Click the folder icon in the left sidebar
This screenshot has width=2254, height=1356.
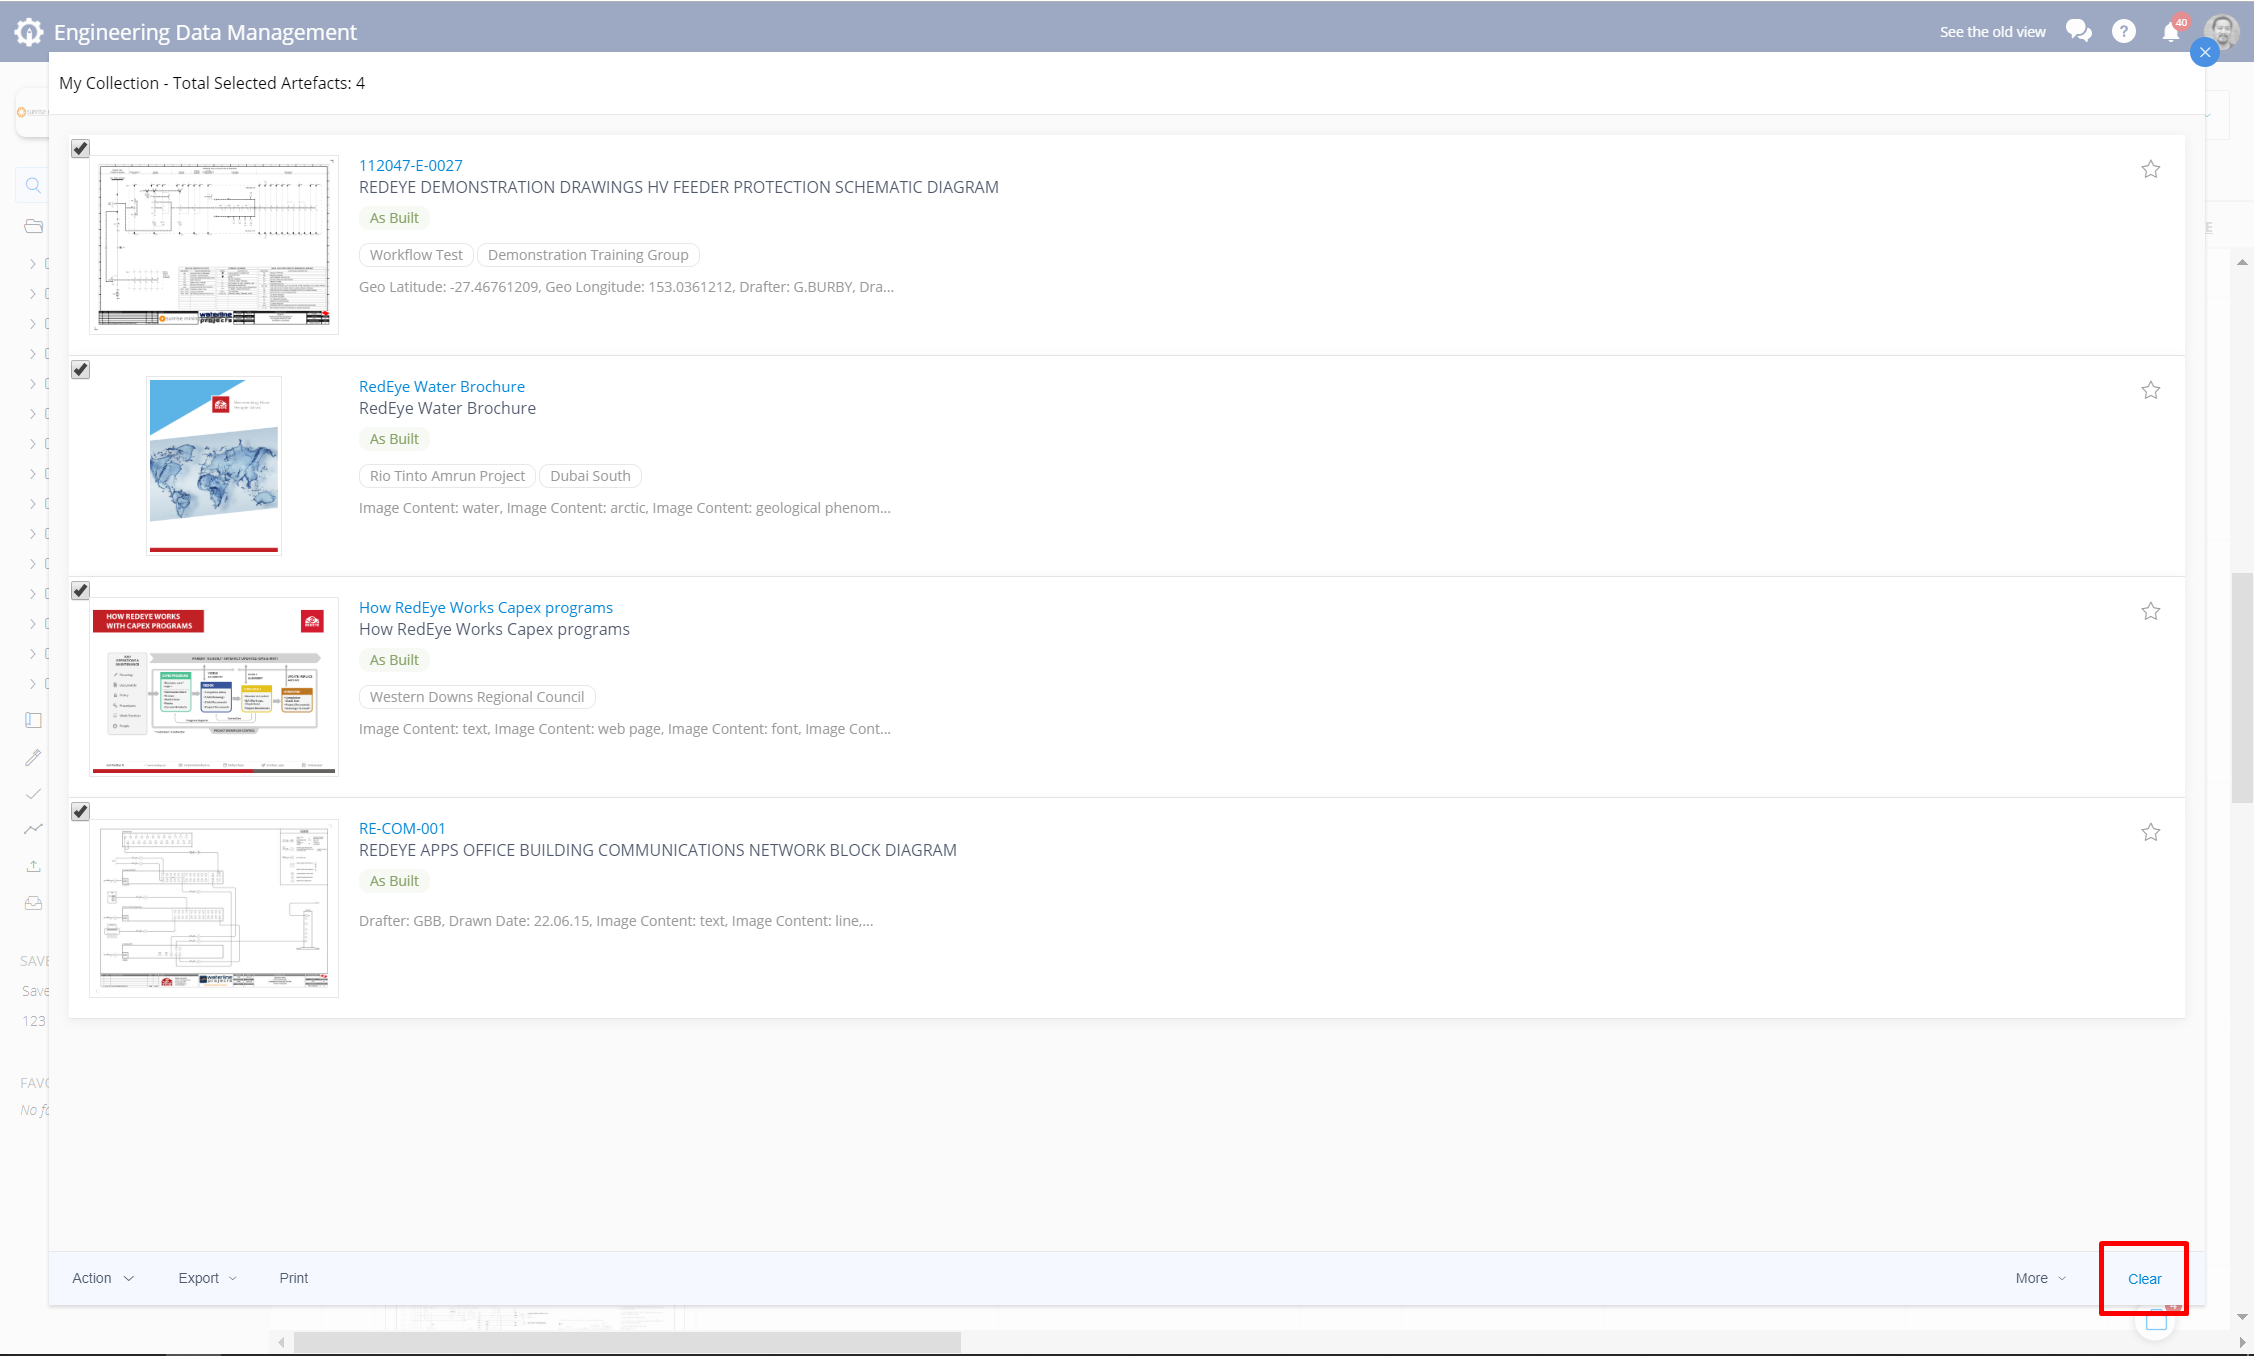(33, 226)
